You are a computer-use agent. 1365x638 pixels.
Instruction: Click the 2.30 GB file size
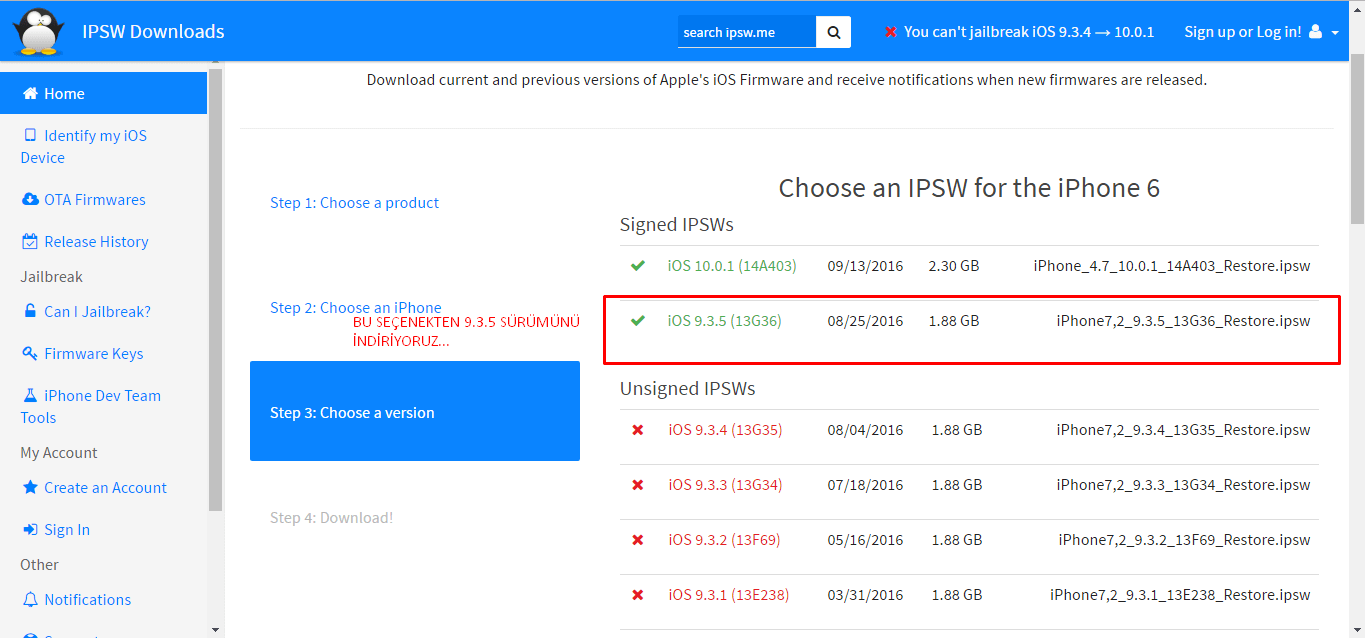tap(954, 266)
